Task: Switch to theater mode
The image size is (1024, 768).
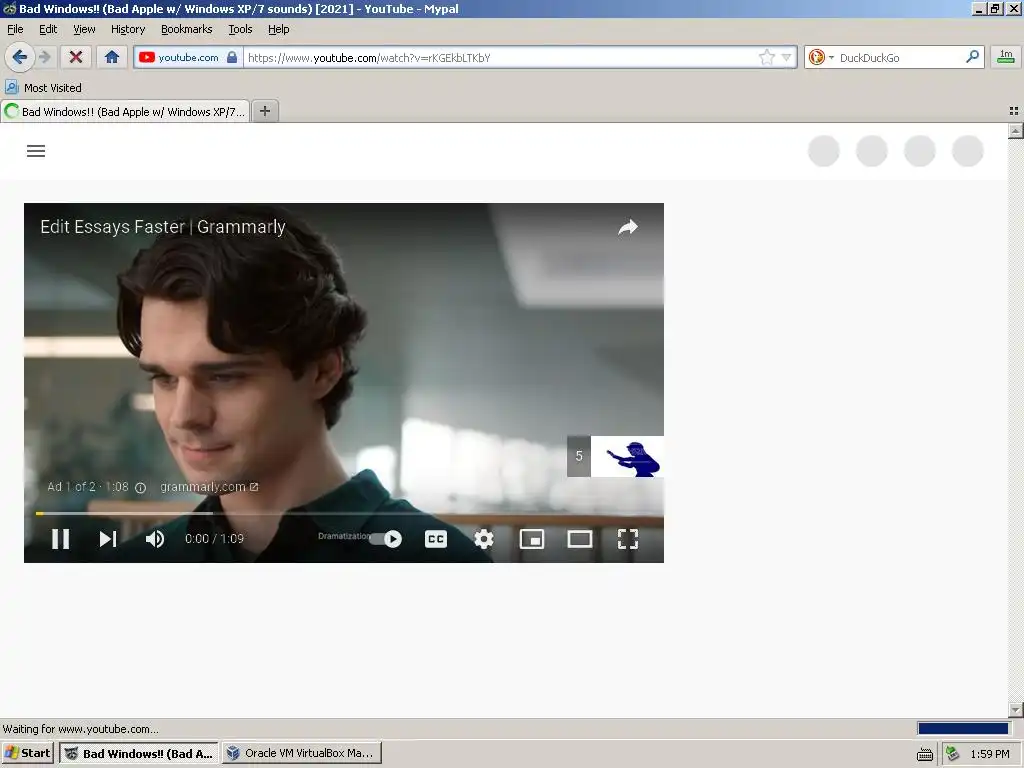Action: click(579, 539)
